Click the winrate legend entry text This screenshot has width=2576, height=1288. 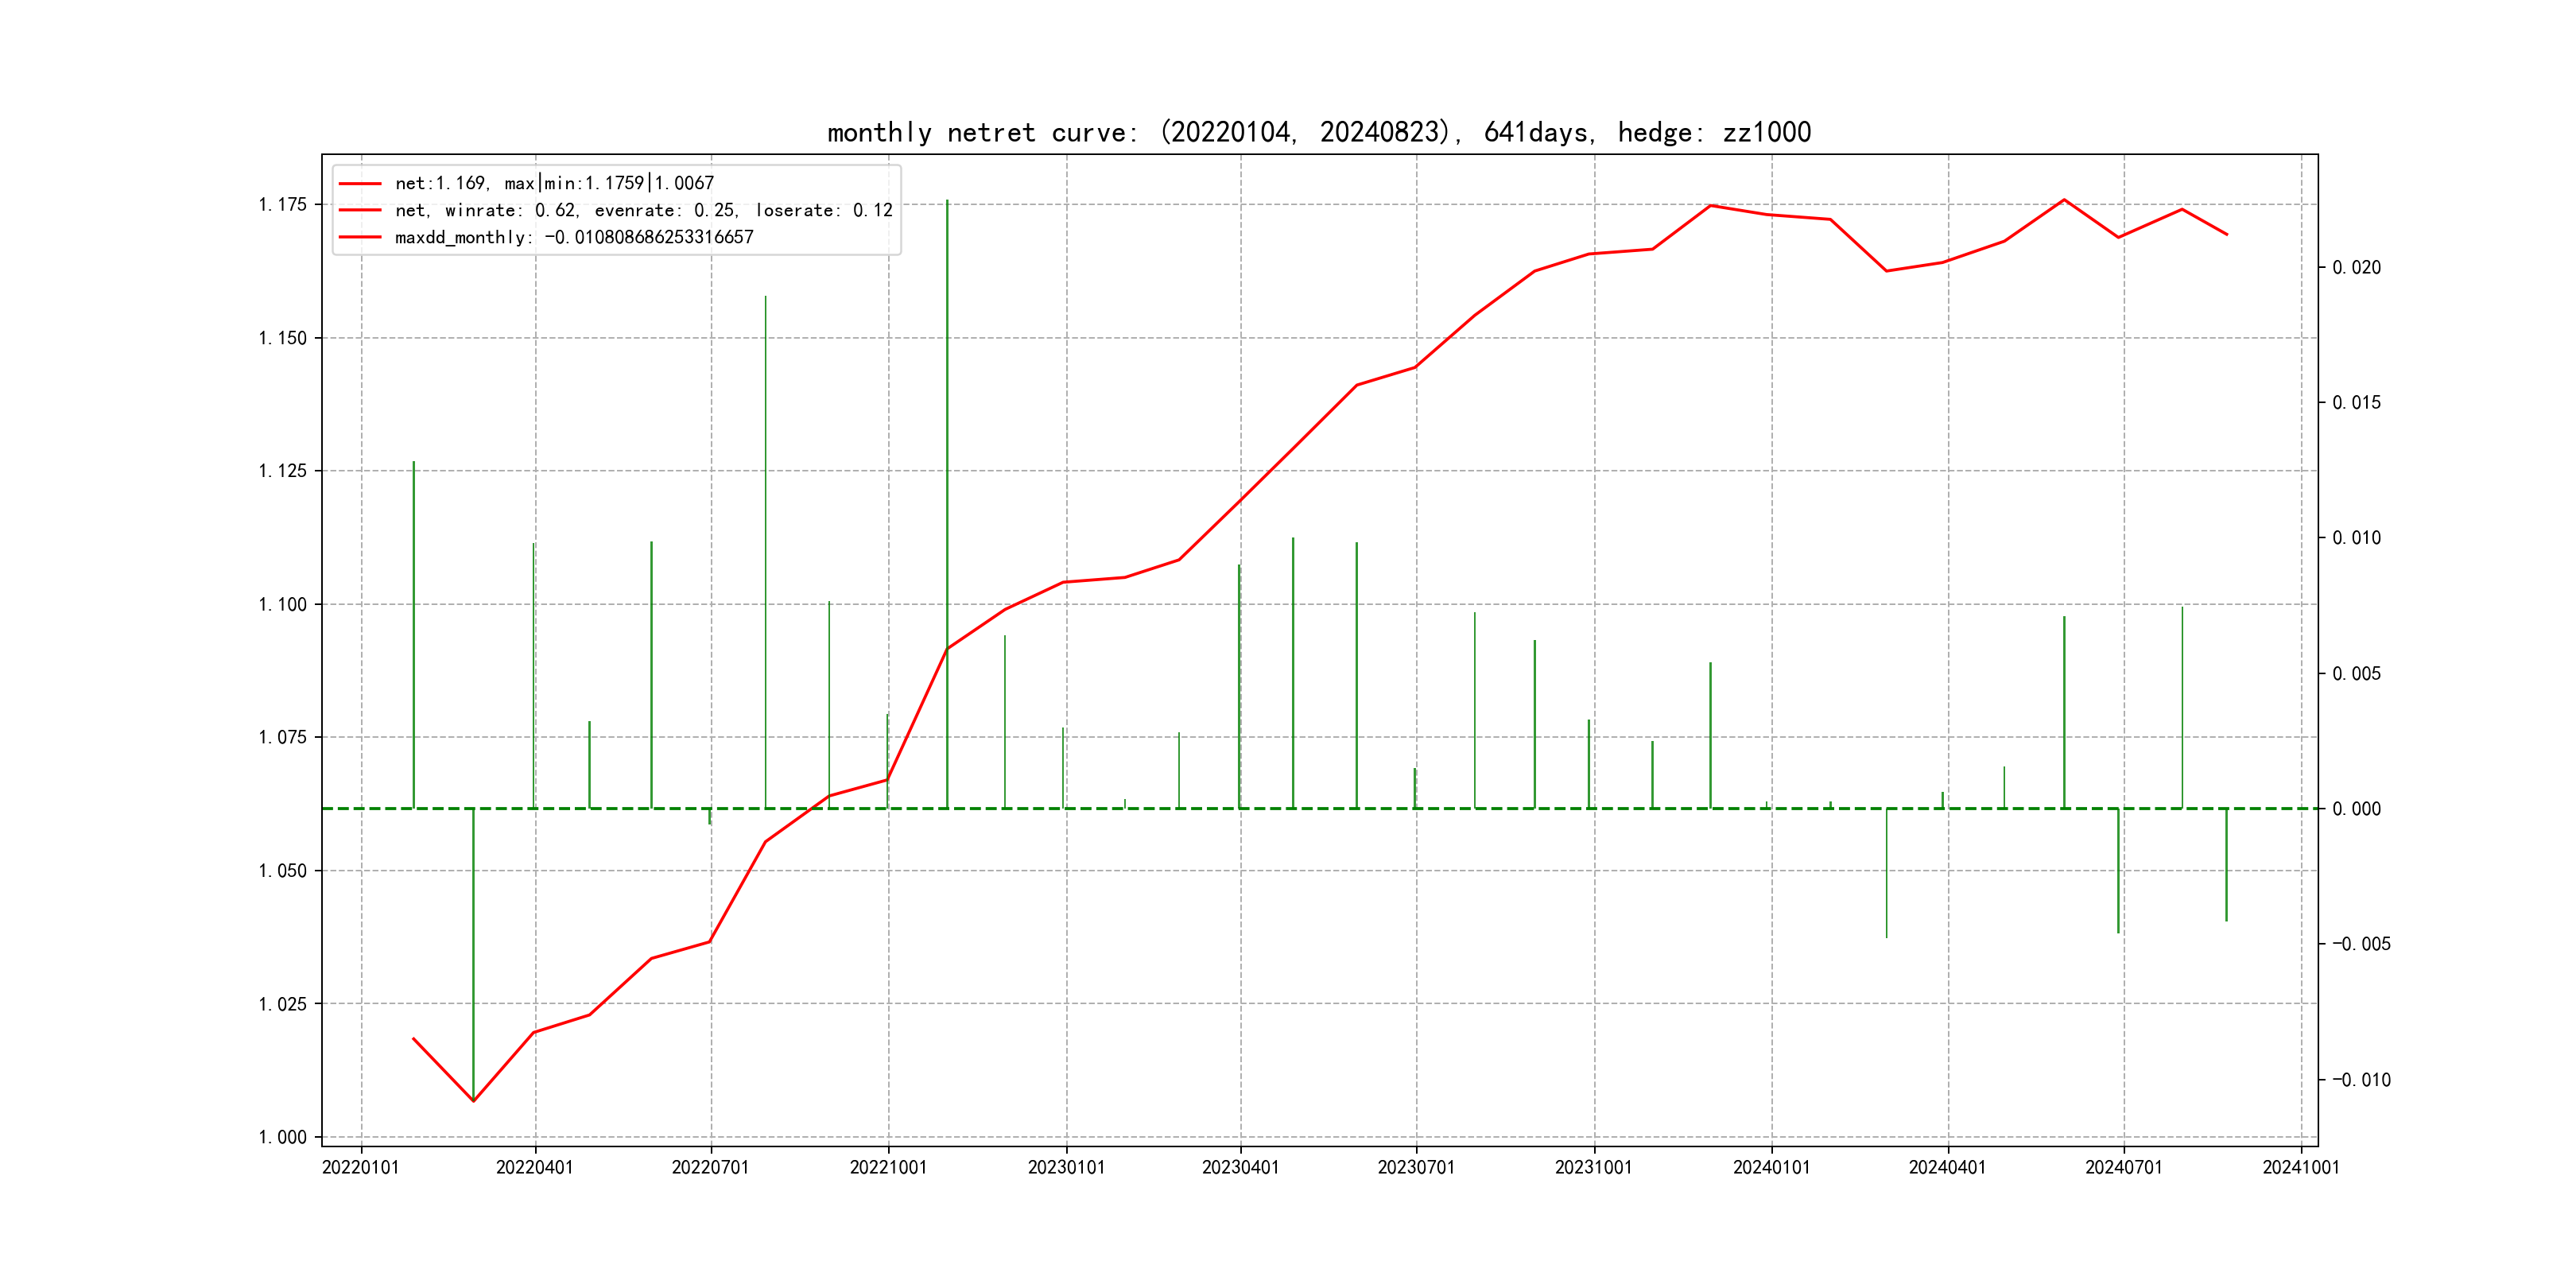pos(643,210)
